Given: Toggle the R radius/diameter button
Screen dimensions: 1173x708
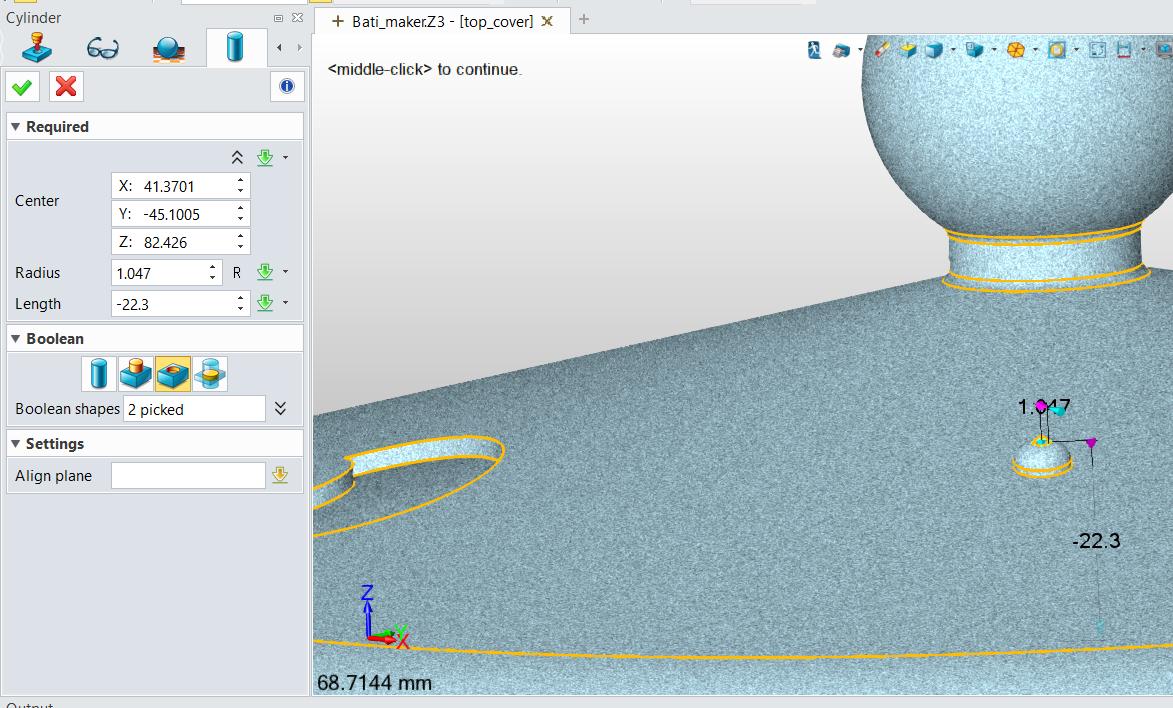Looking at the screenshot, I should click(237, 273).
